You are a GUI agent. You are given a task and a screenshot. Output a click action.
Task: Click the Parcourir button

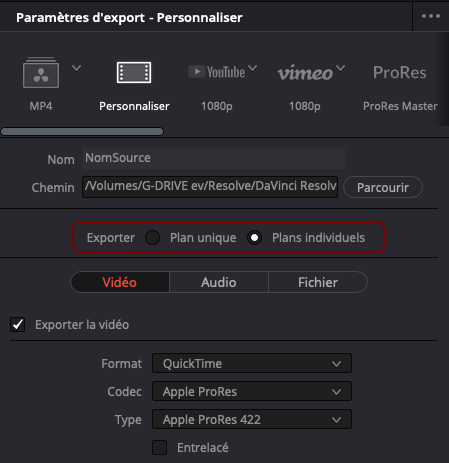[x=383, y=187]
